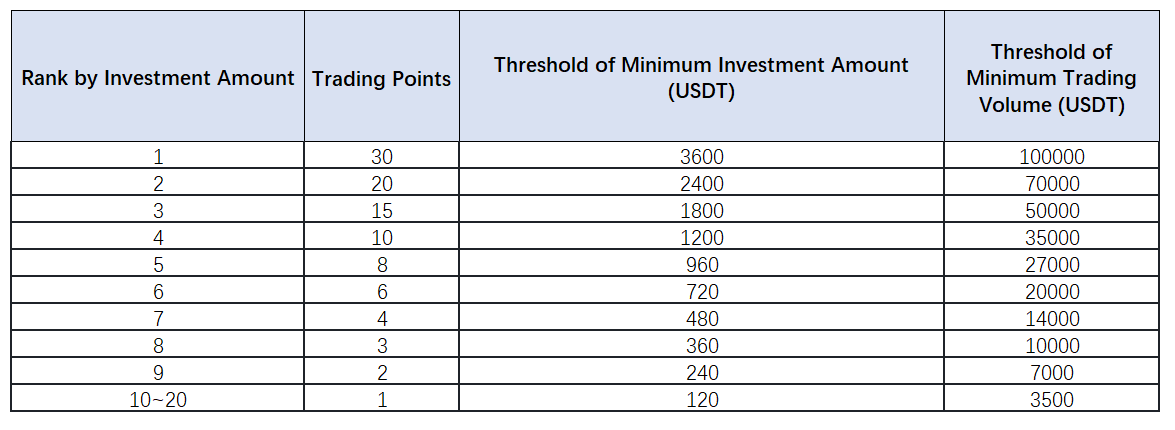Select the 35000 trading volume cell
This screenshot has width=1175, height=430.
pos(1051,238)
